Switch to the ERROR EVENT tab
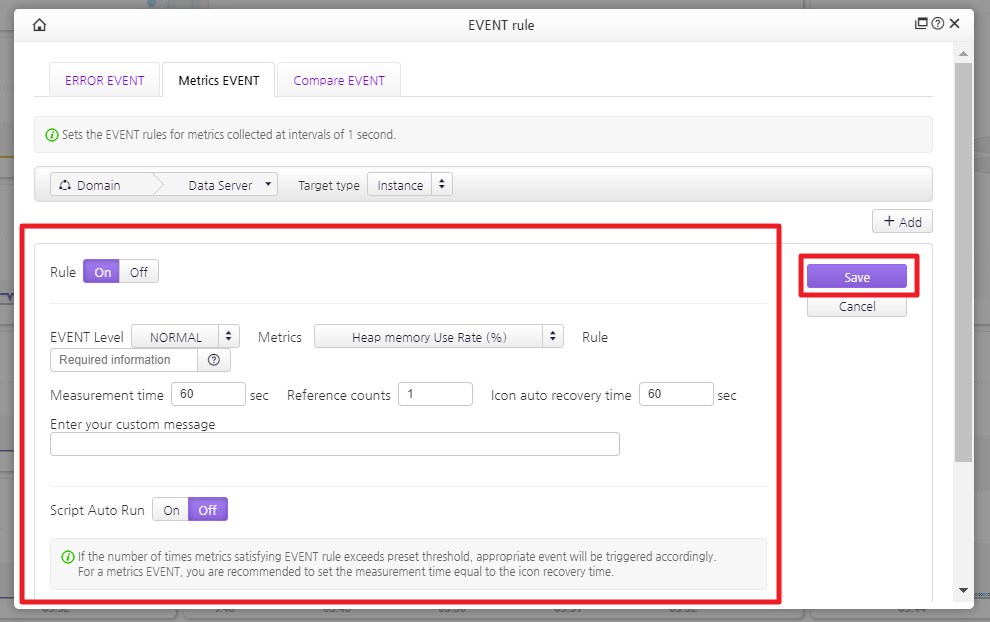 point(105,81)
